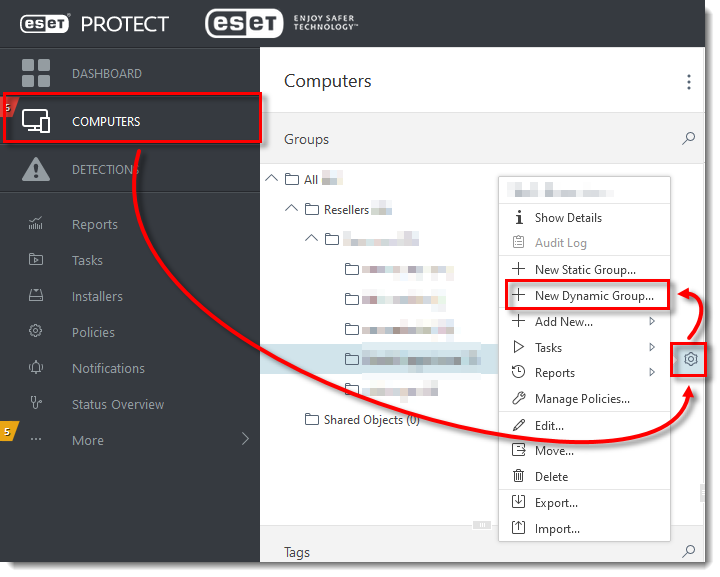Collapse the Resellers group chevron
This screenshot has height=577, width=720.
[291, 208]
